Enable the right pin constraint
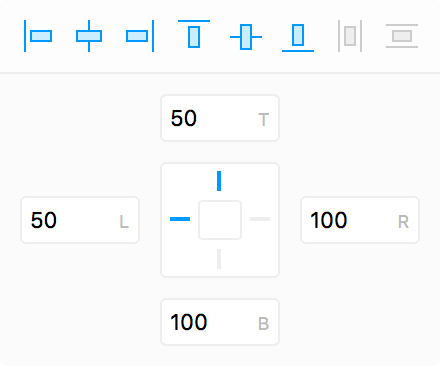 [260, 219]
